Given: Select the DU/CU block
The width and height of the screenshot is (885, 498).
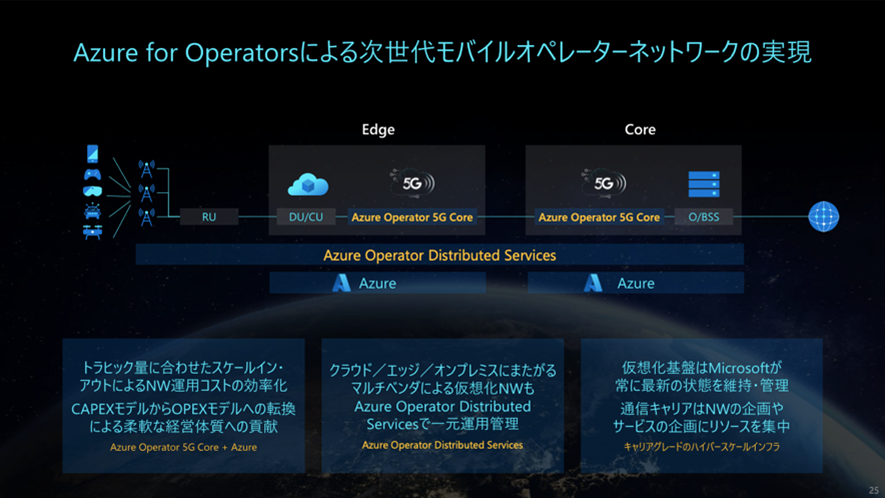Looking at the screenshot, I should point(306,217).
